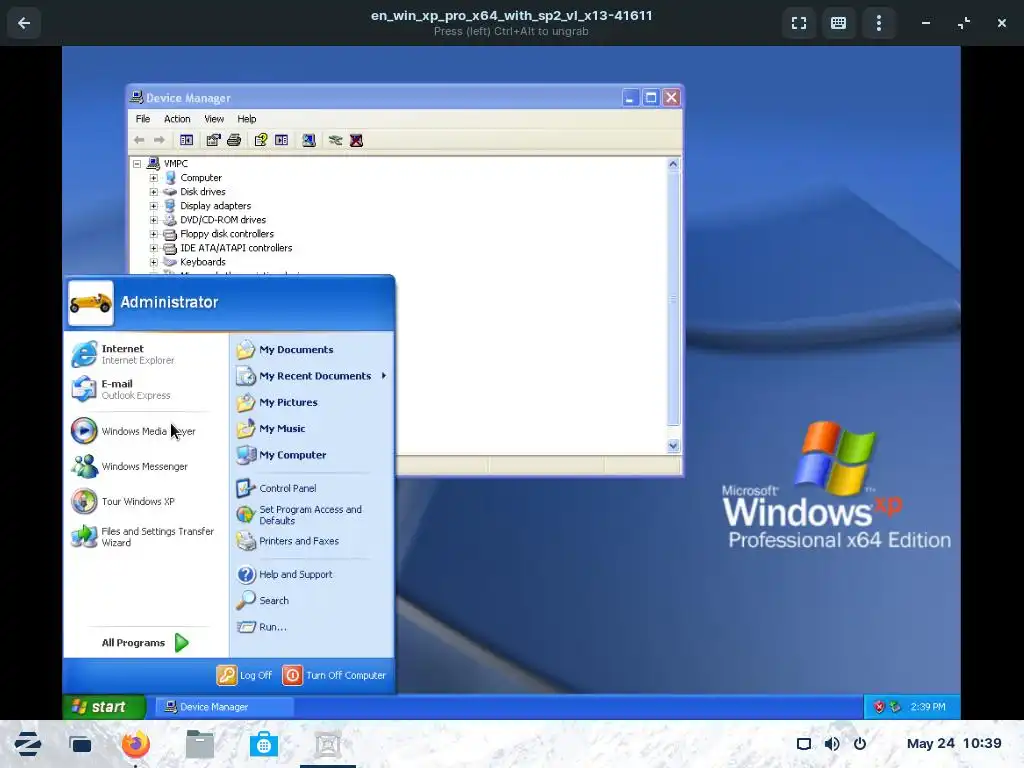Open My Documents folder
Image resolution: width=1024 pixels, height=768 pixels.
click(x=311, y=349)
